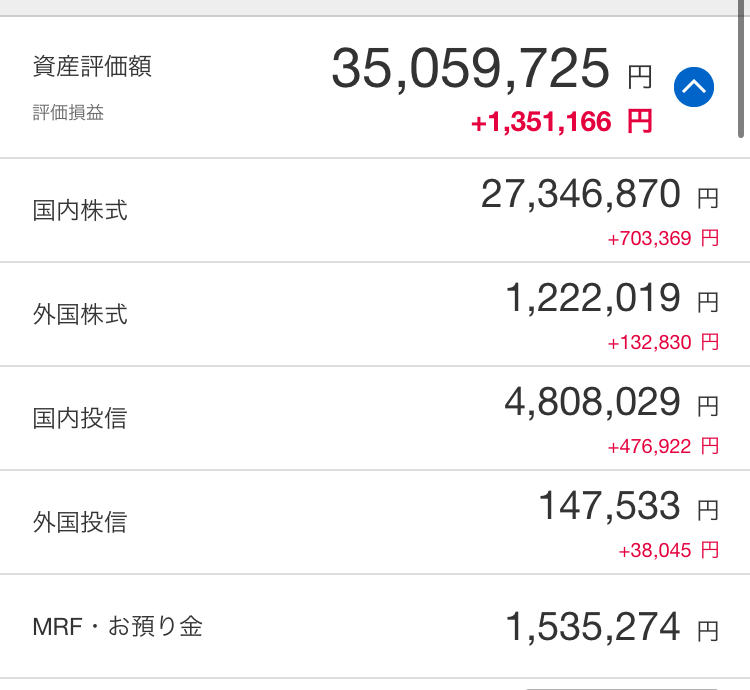This screenshot has width=750, height=690.
Task: Collapse the asset breakdown with blue chevron
Action: click(694, 87)
